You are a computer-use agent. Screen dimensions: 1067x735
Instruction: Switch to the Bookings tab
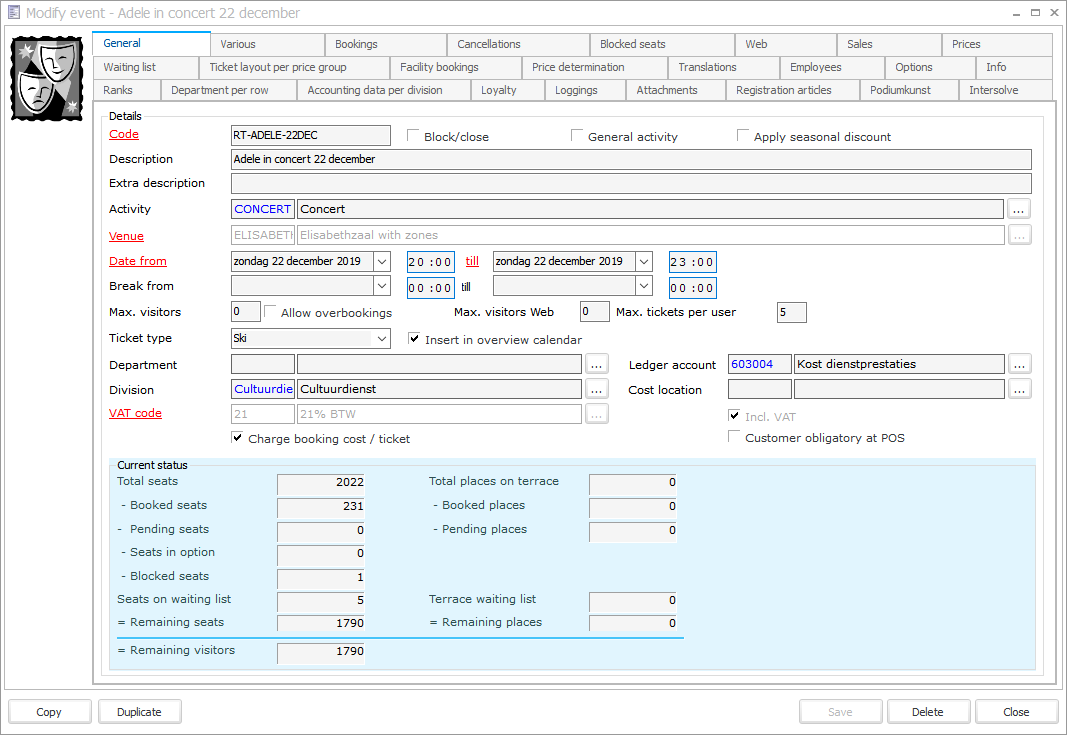coord(356,44)
